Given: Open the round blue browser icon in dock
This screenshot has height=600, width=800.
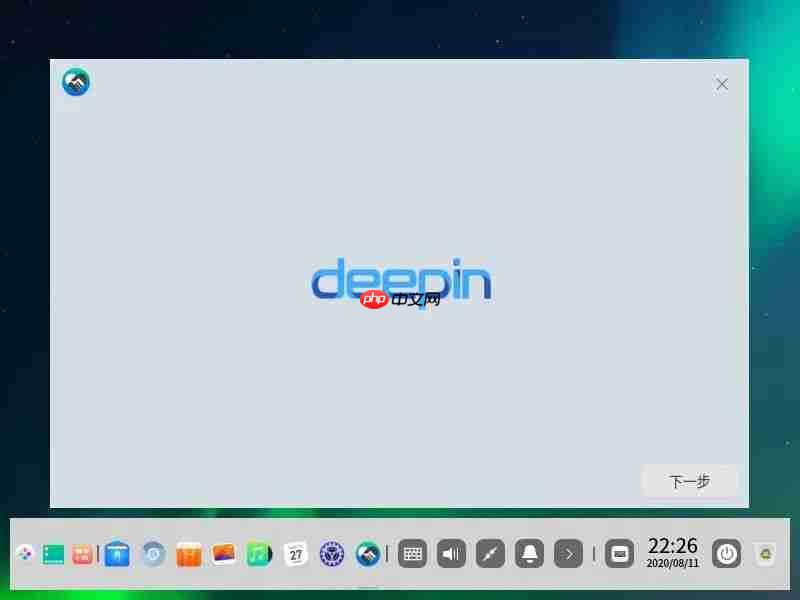Looking at the screenshot, I should click(x=153, y=554).
